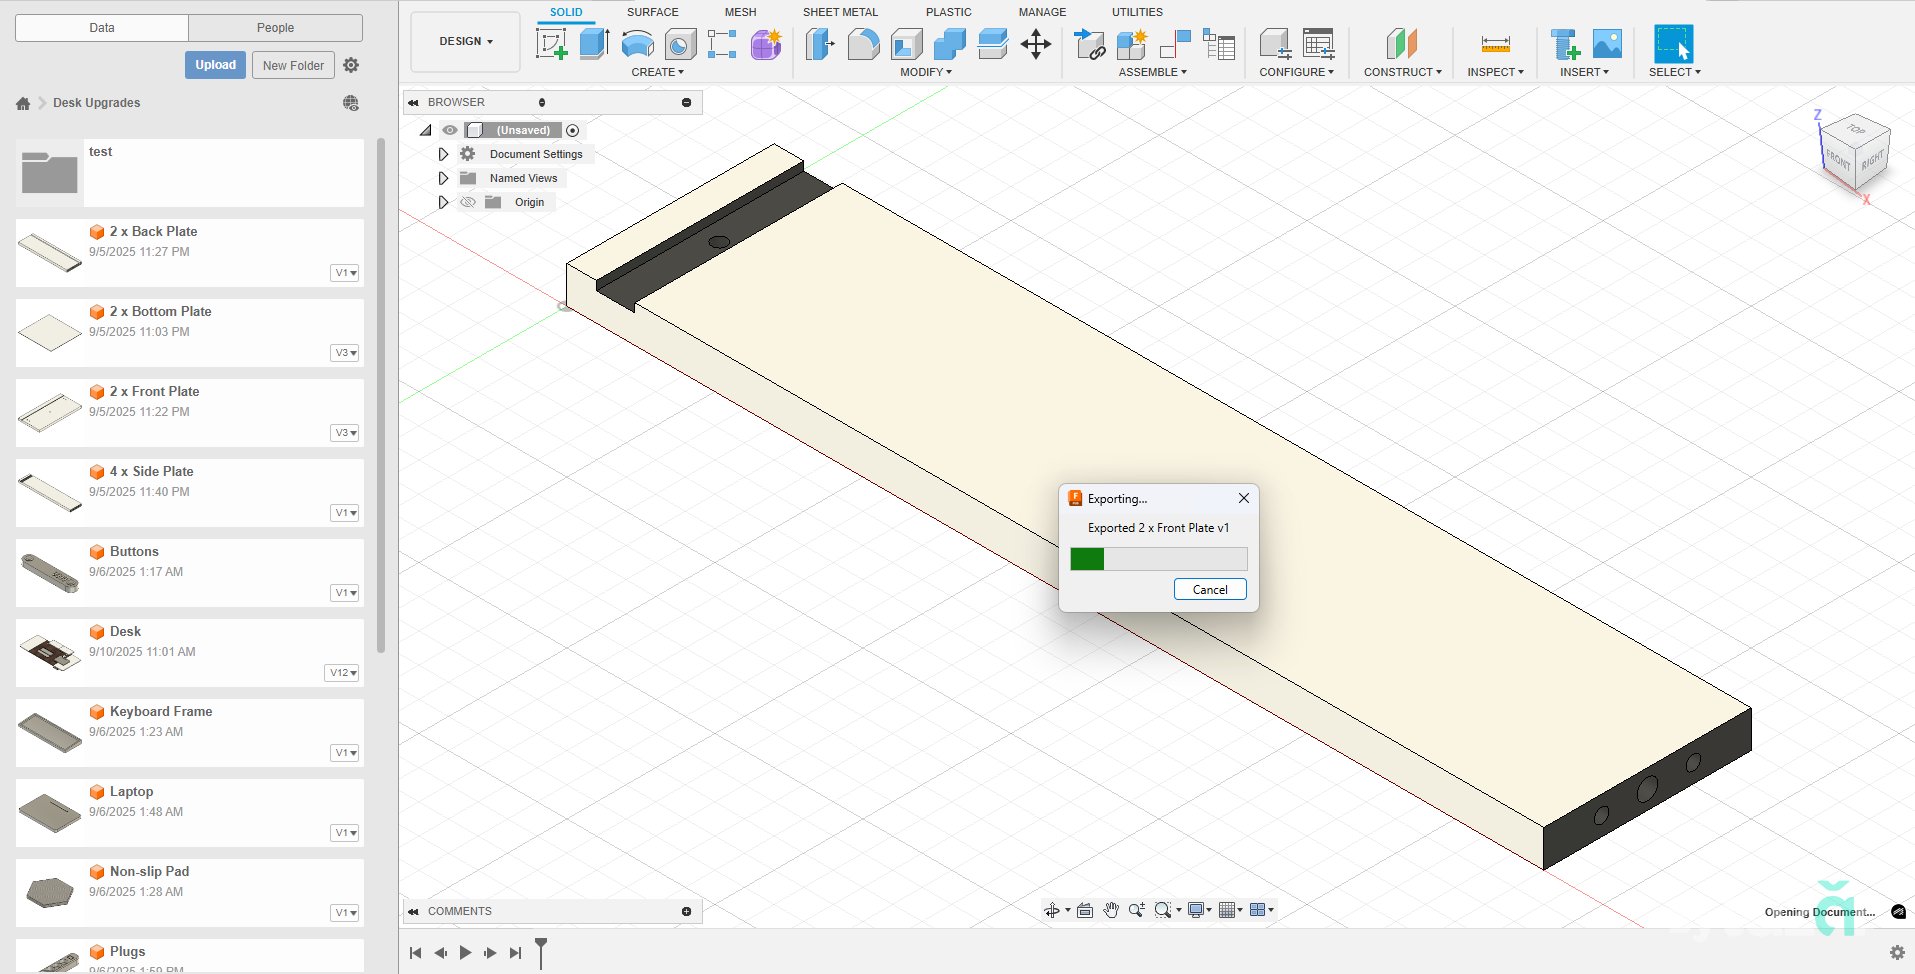Show the hidden Origin folder

pyautogui.click(x=467, y=202)
